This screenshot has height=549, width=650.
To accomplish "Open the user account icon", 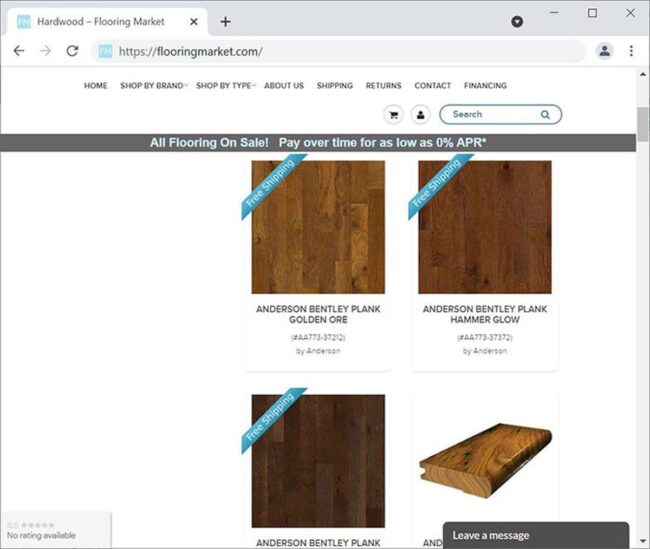I will click(x=420, y=114).
